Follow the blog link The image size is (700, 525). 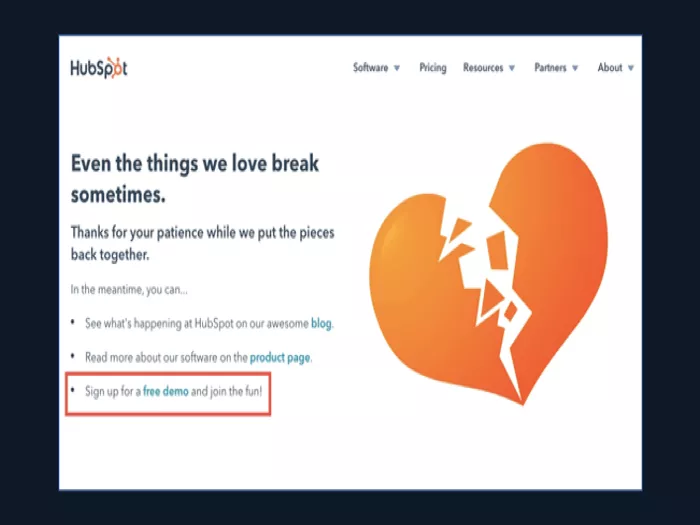point(321,323)
